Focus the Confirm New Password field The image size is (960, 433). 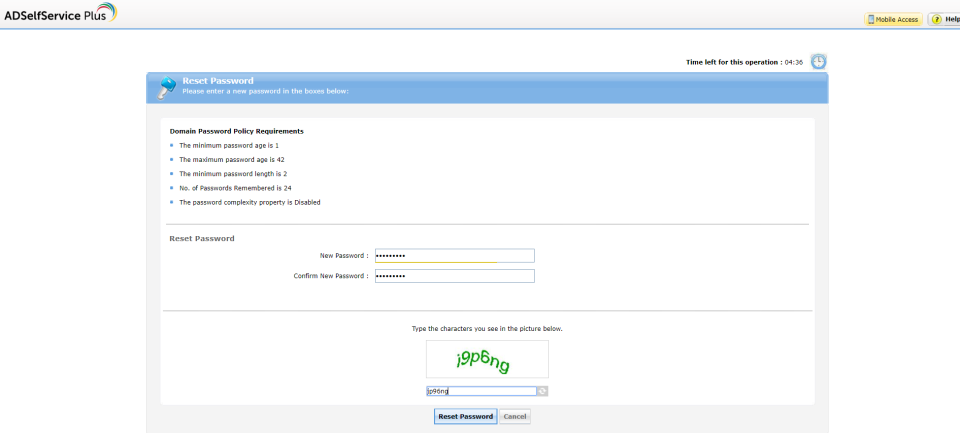tap(454, 276)
